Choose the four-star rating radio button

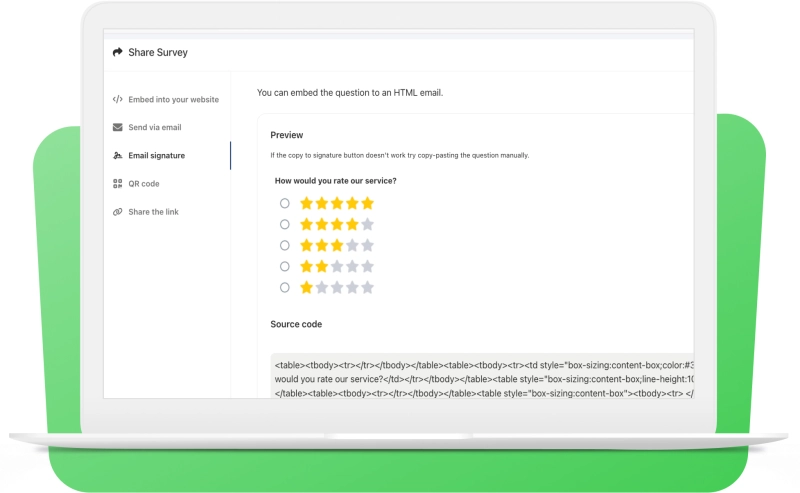coord(285,224)
